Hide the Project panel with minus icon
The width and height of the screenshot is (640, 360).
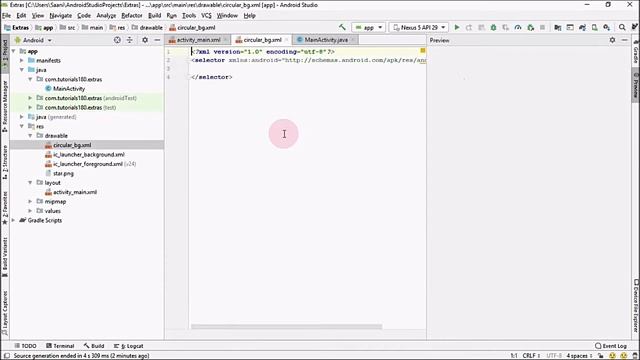157,40
